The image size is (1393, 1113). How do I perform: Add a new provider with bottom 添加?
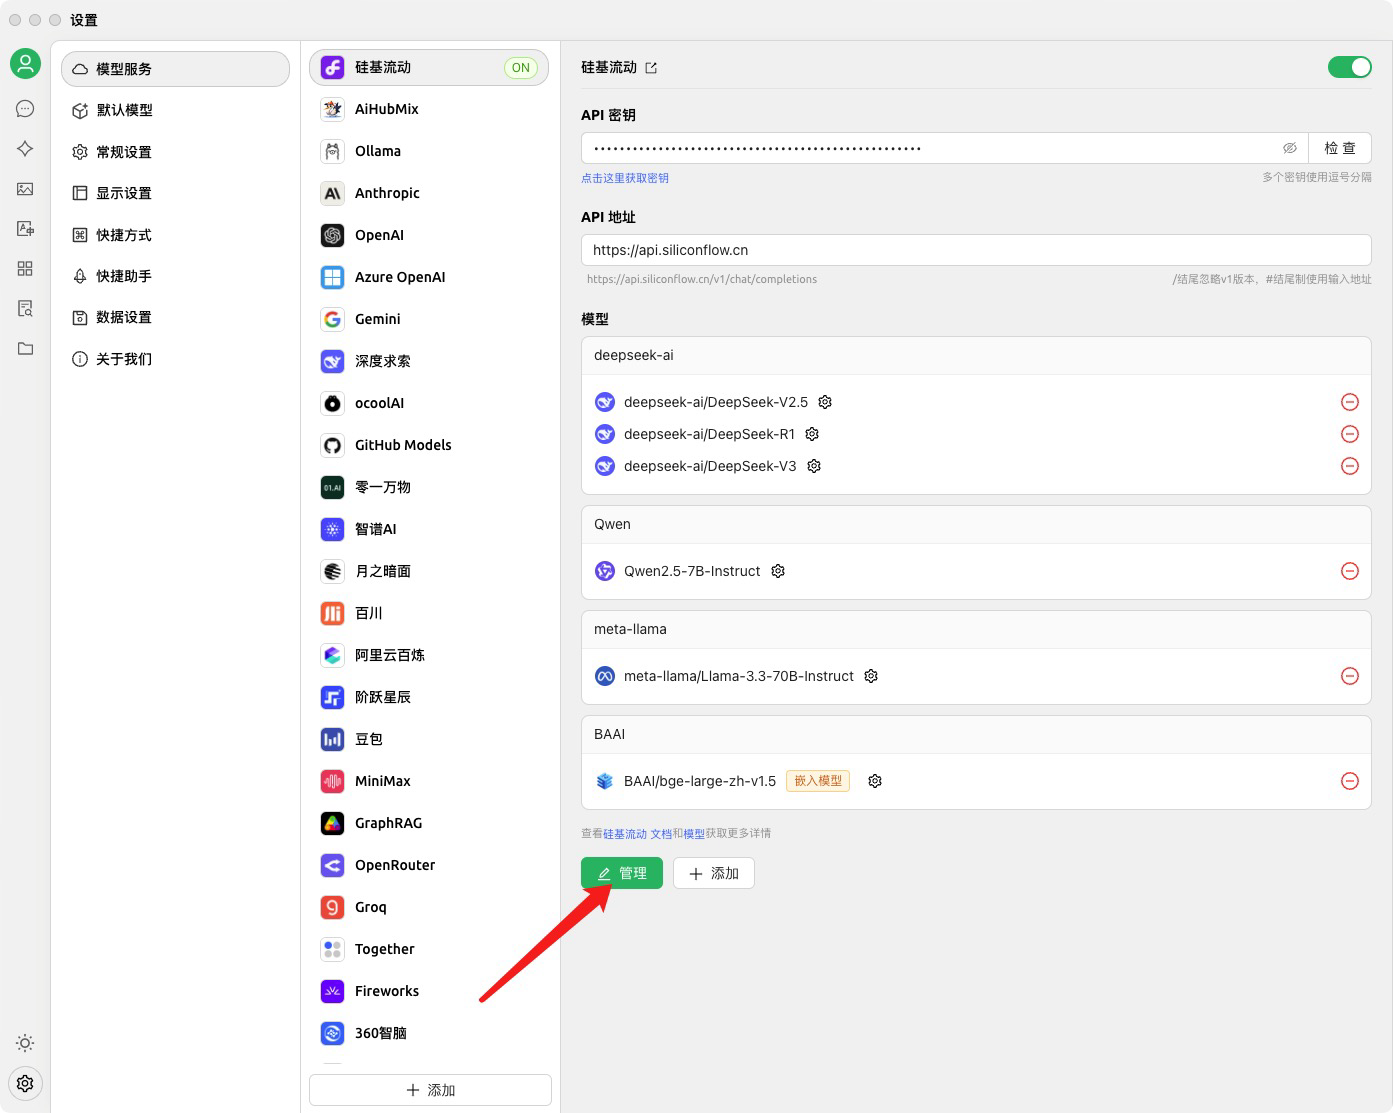pyautogui.click(x=430, y=1090)
